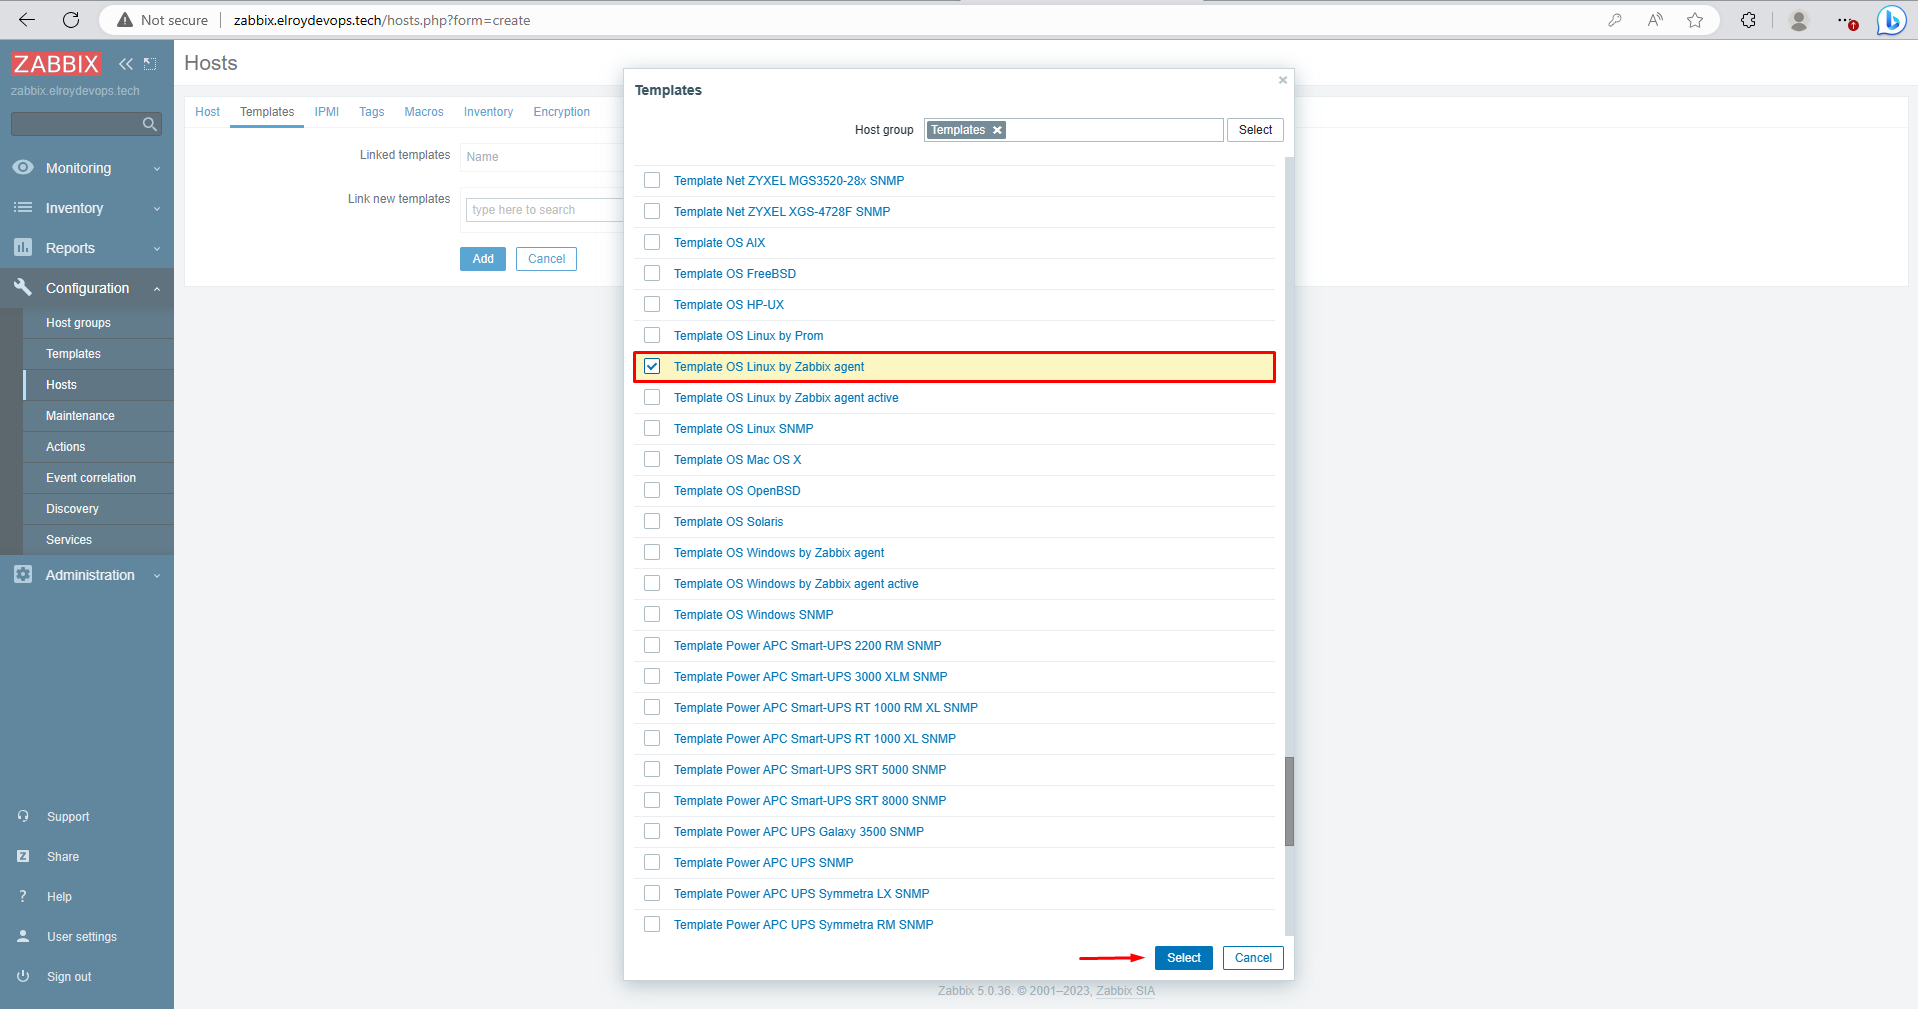Viewport: 1918px width, 1009px height.
Task: Click the Host group input field
Action: pos(1074,130)
